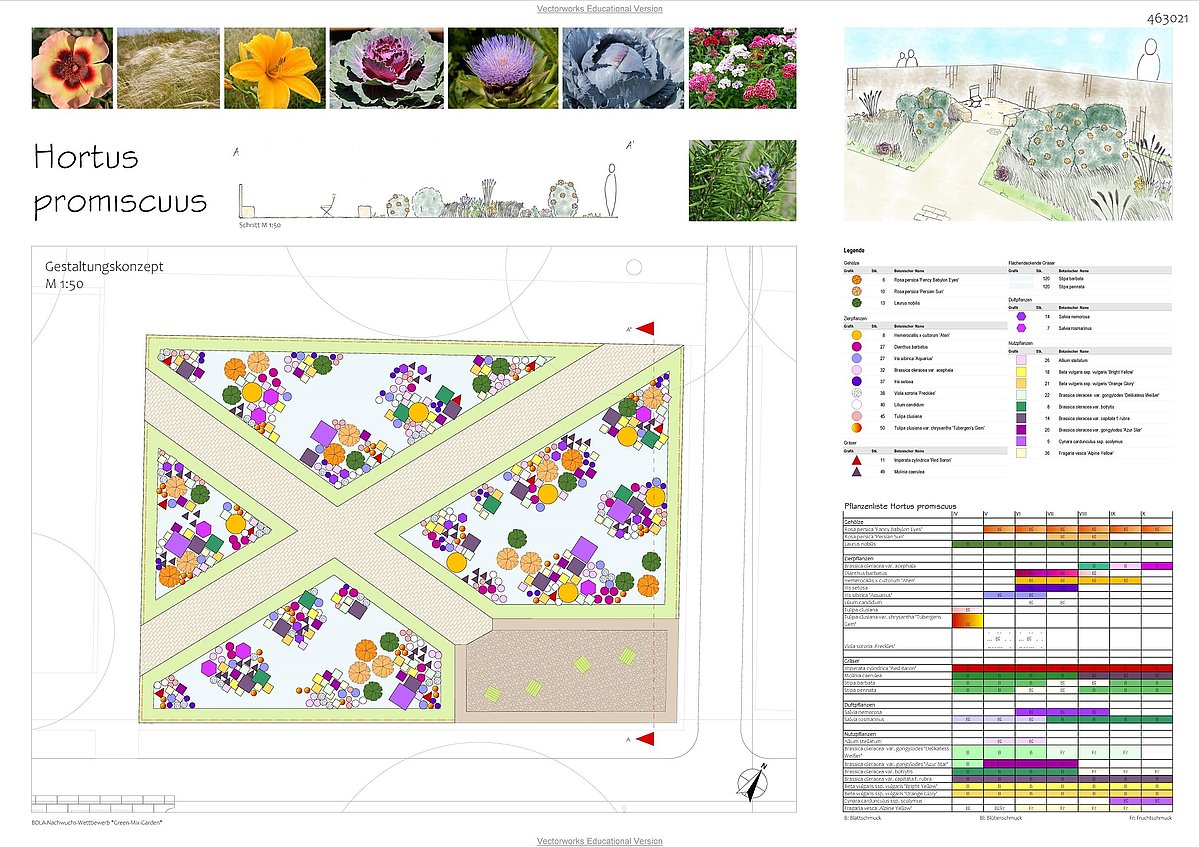Click the Hemerocallis 'Aten' yellow legend circle
This screenshot has width=1199, height=848.
856,335
